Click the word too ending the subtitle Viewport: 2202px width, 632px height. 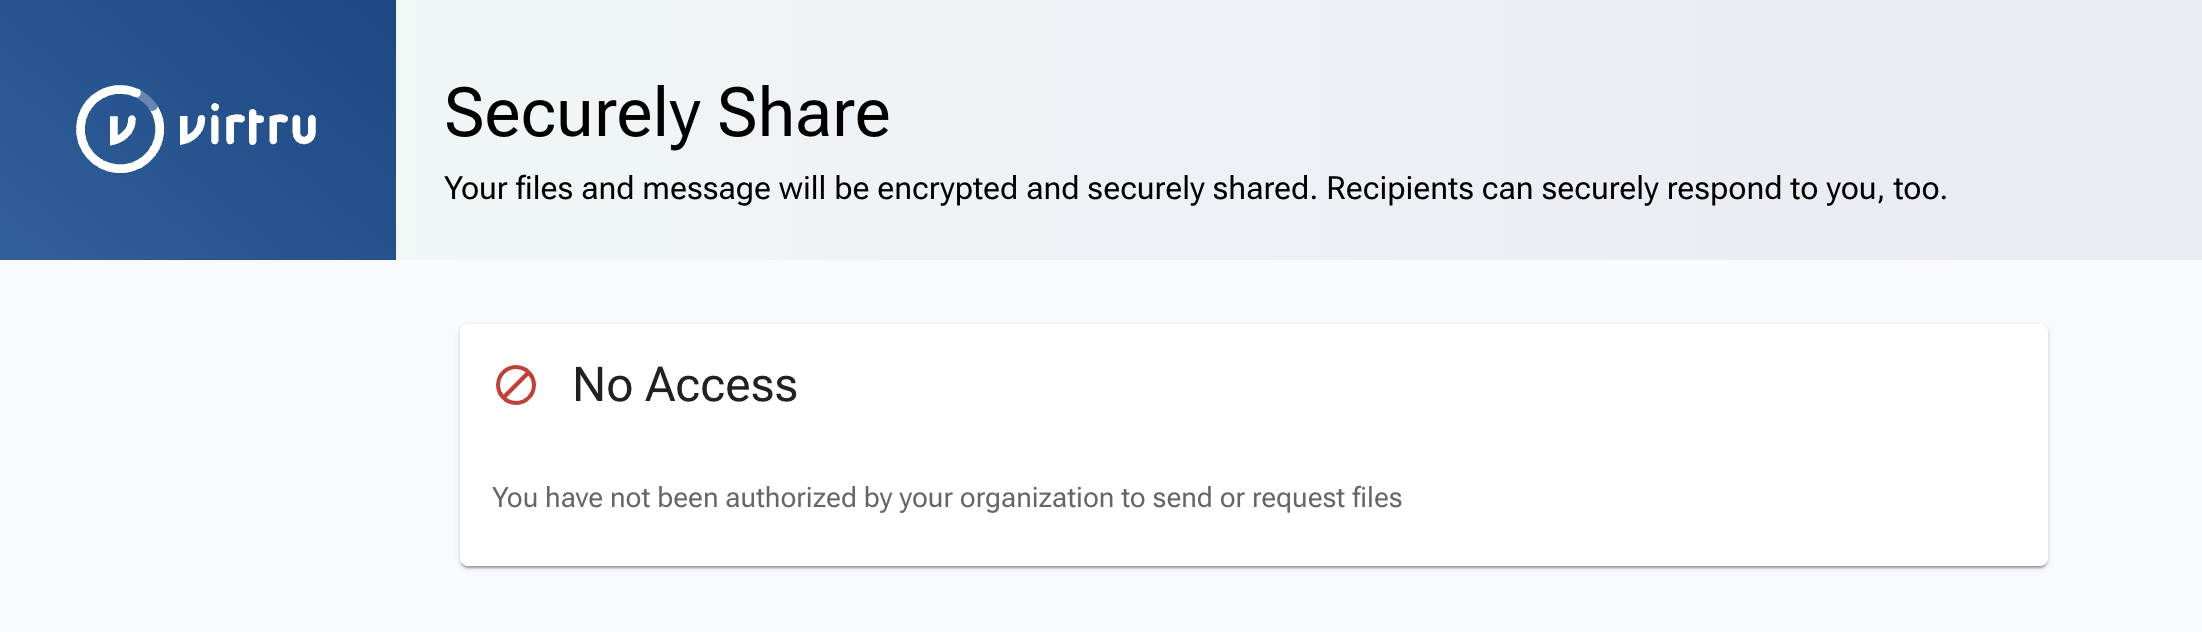1917,188
